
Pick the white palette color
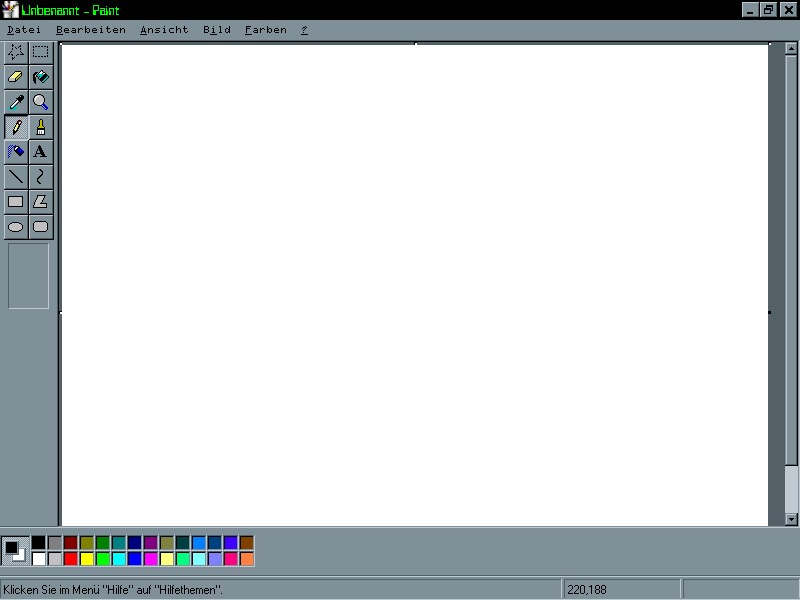39,559
